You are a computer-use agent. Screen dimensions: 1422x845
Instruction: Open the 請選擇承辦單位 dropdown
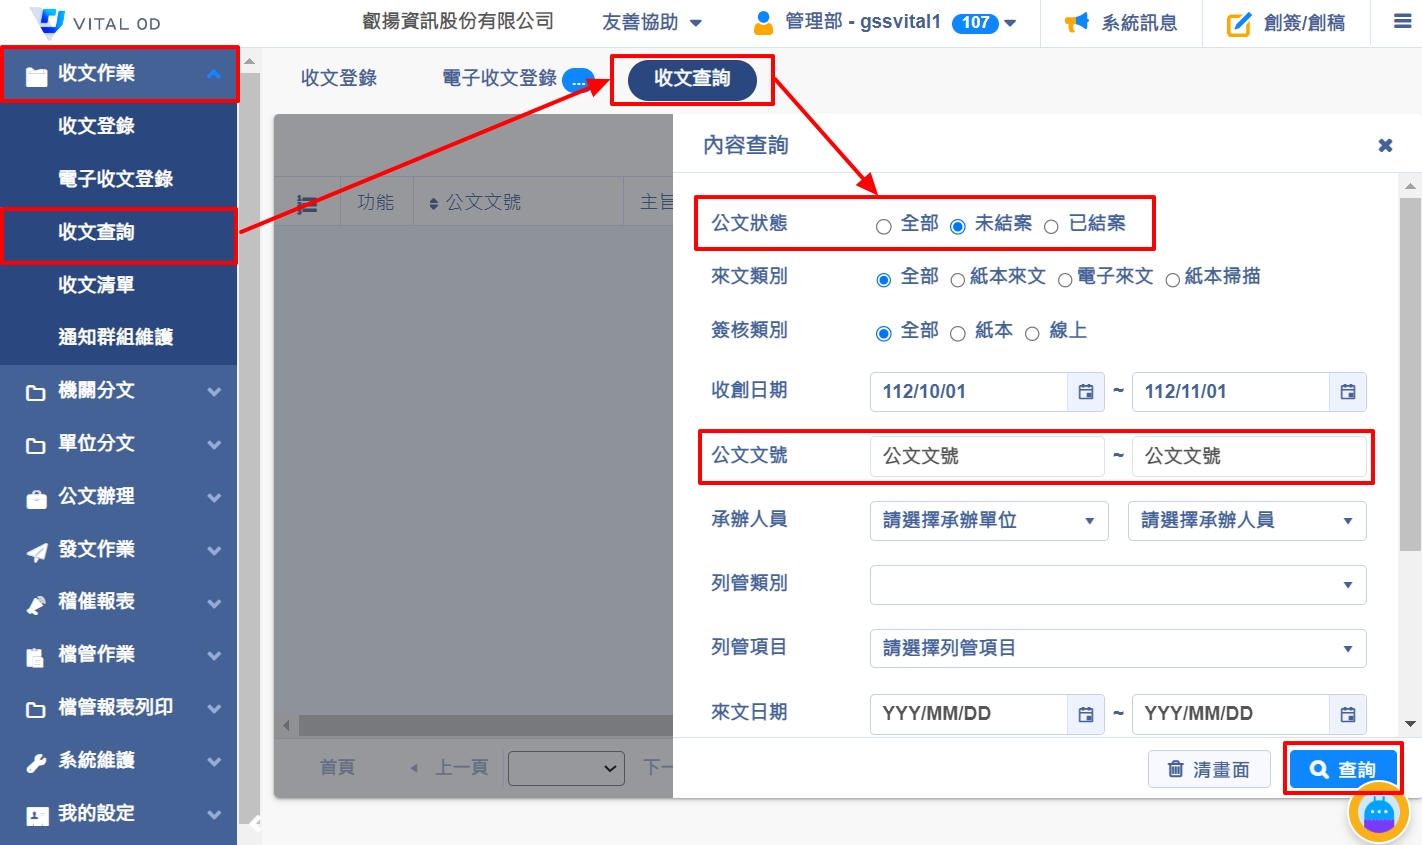click(988, 521)
